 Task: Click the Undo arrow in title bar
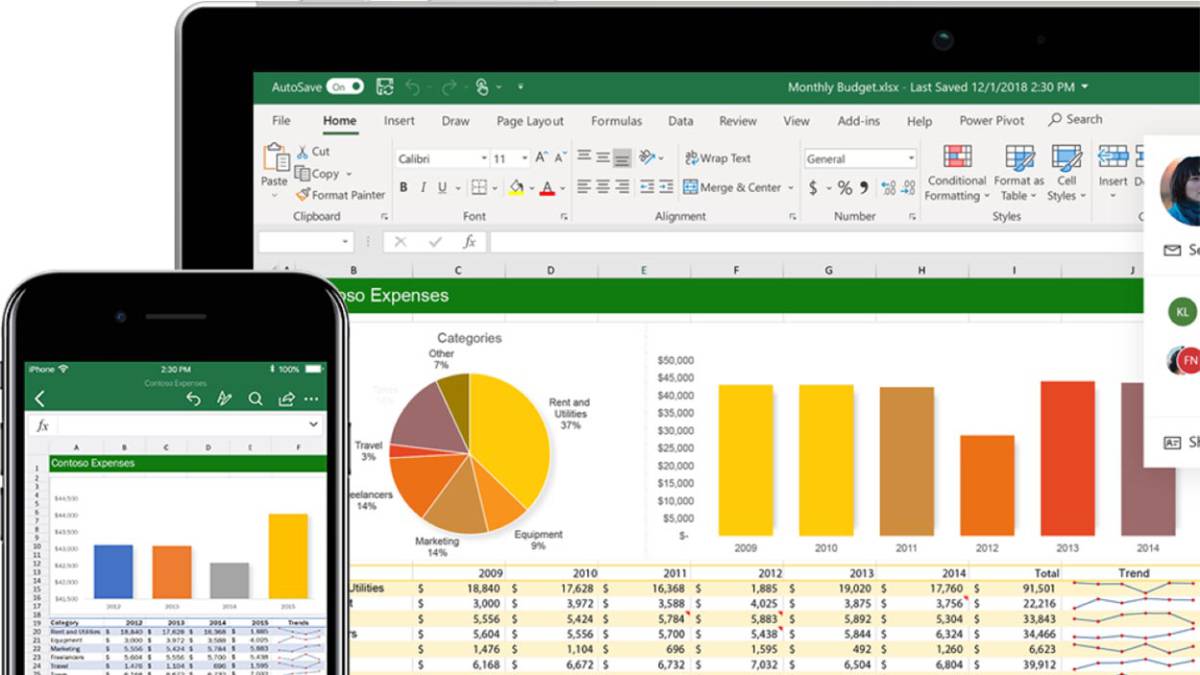413,87
